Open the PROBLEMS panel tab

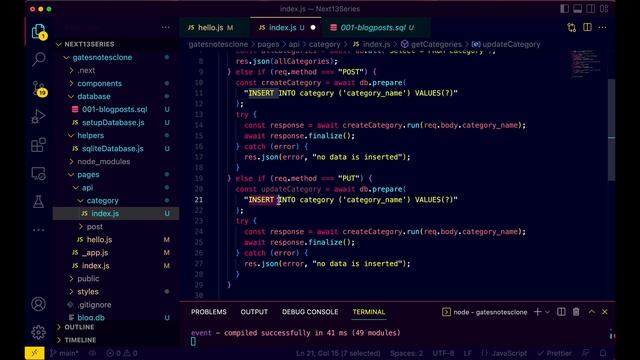pyautogui.click(x=209, y=312)
